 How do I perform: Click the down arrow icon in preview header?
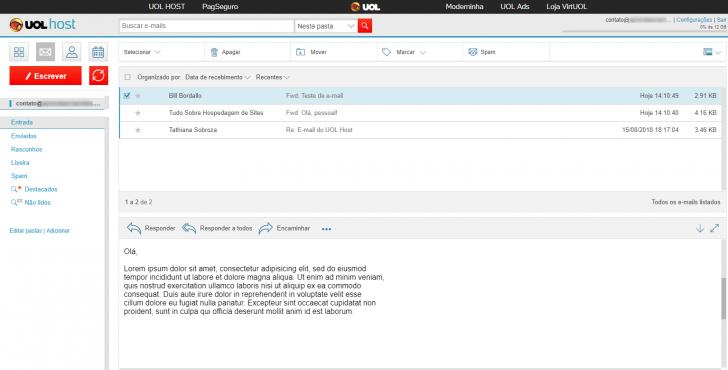tap(700, 228)
